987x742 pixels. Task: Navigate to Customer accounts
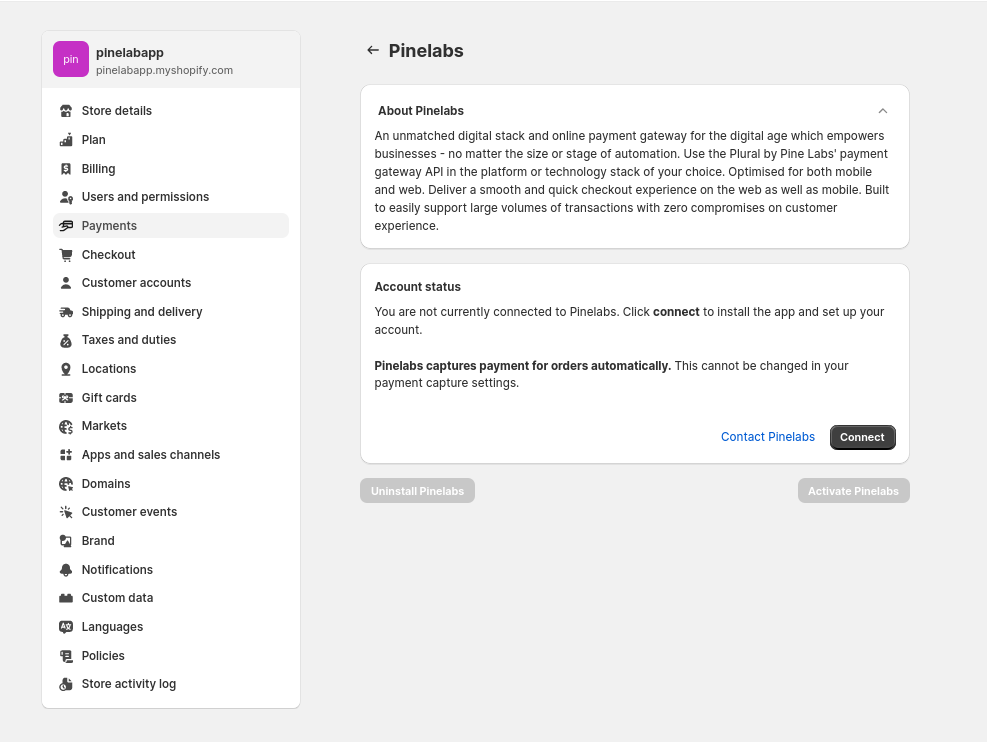point(171,283)
